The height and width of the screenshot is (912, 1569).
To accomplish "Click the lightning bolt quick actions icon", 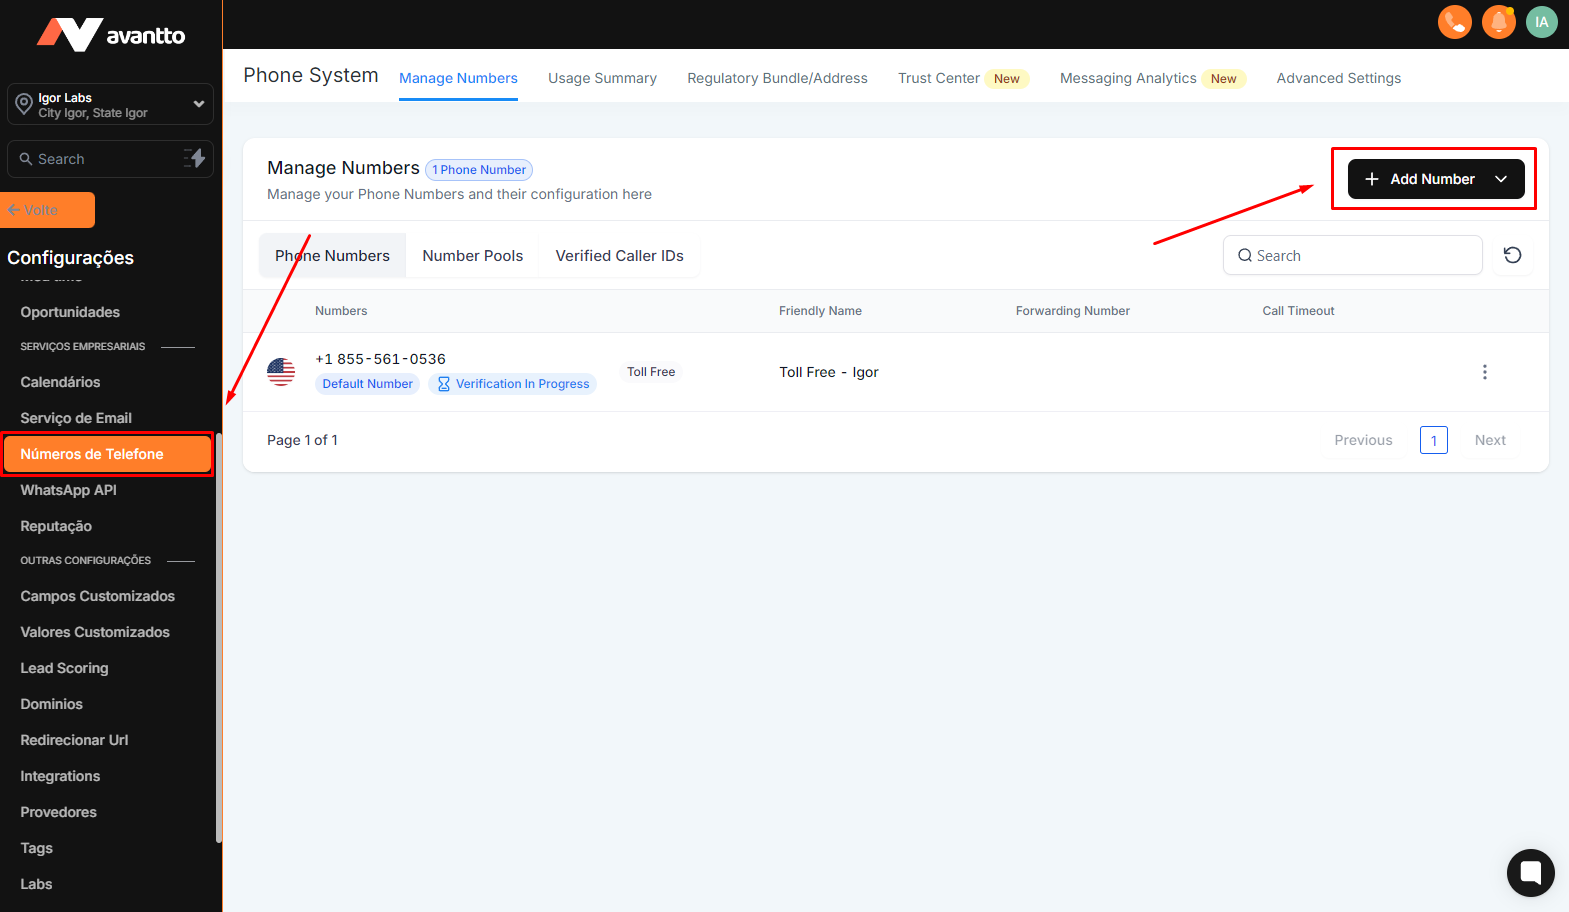I will click(x=195, y=158).
